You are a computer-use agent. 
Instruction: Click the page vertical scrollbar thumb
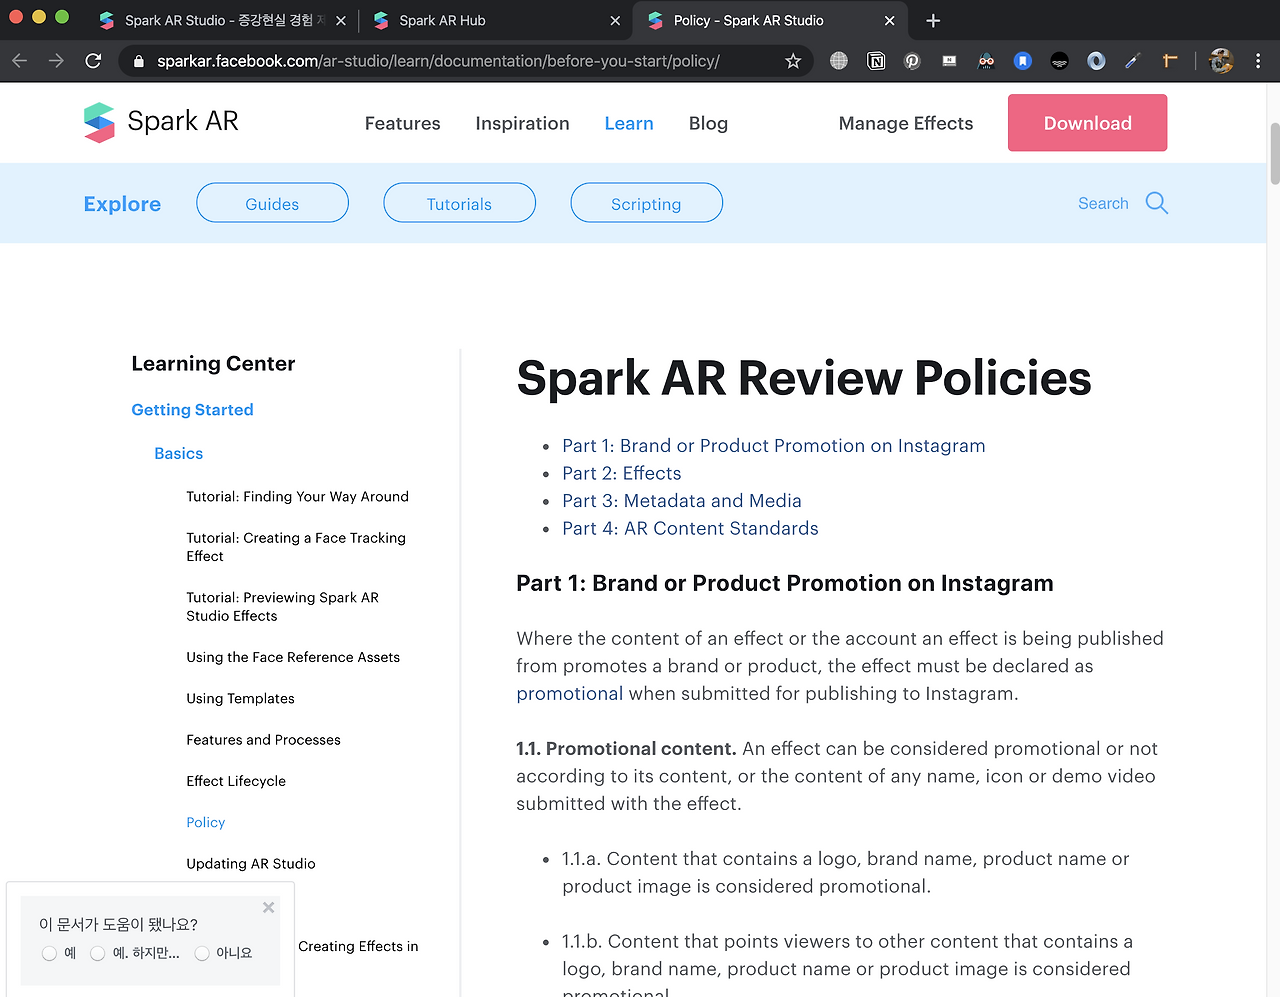coord(1274,153)
